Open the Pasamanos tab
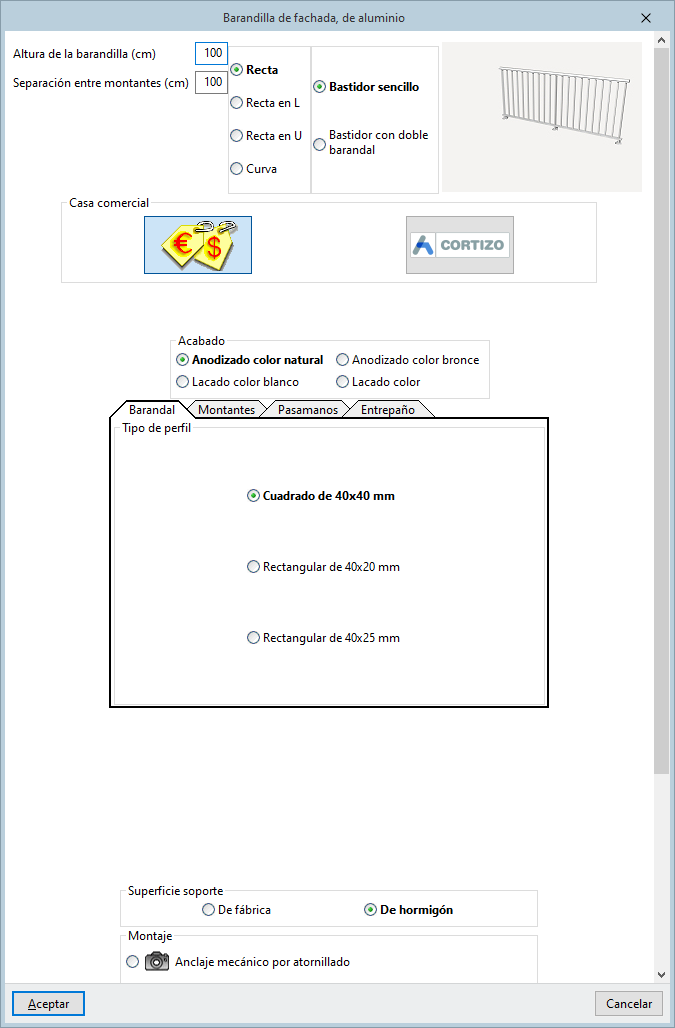Screen dimensions: 675x1028 308,410
